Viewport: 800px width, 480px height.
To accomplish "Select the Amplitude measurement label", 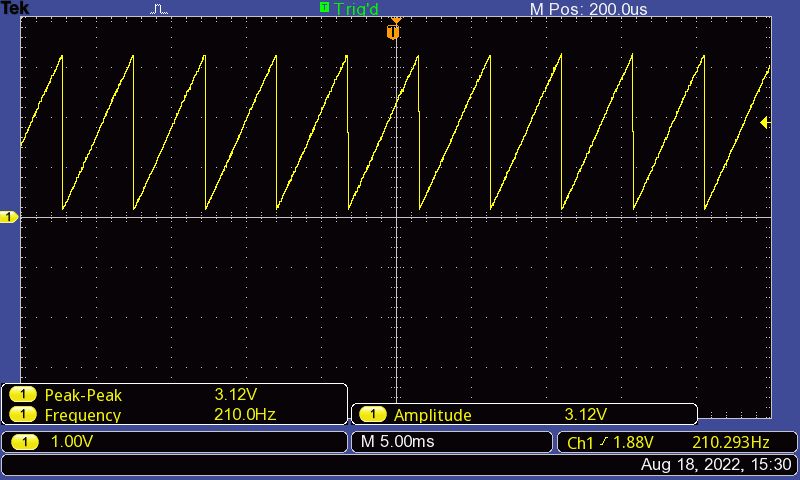I will (x=433, y=415).
